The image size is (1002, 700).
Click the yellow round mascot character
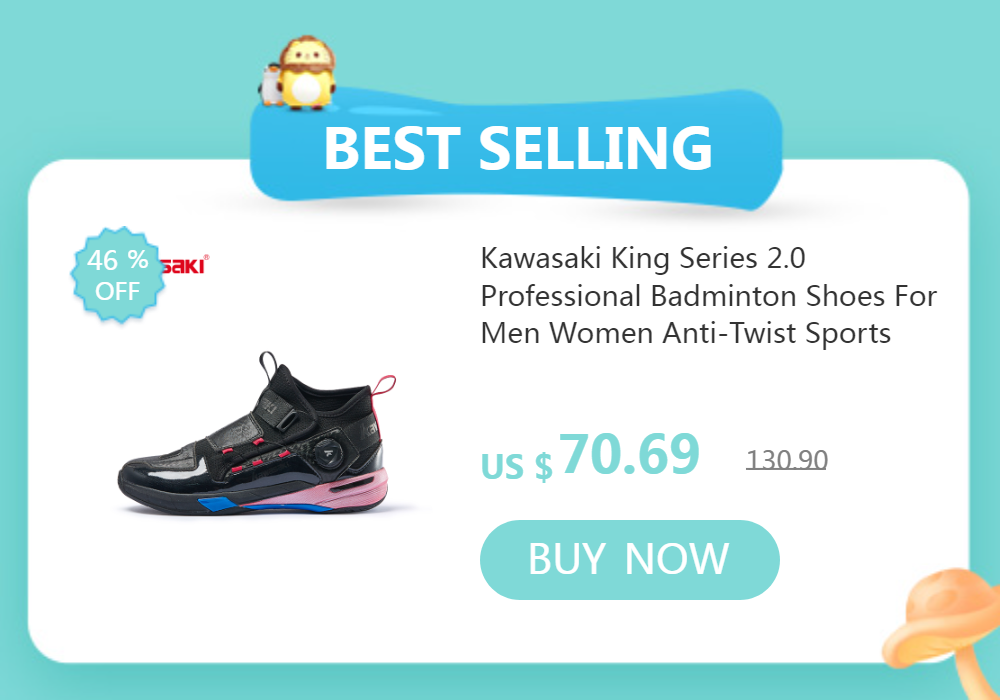308,72
